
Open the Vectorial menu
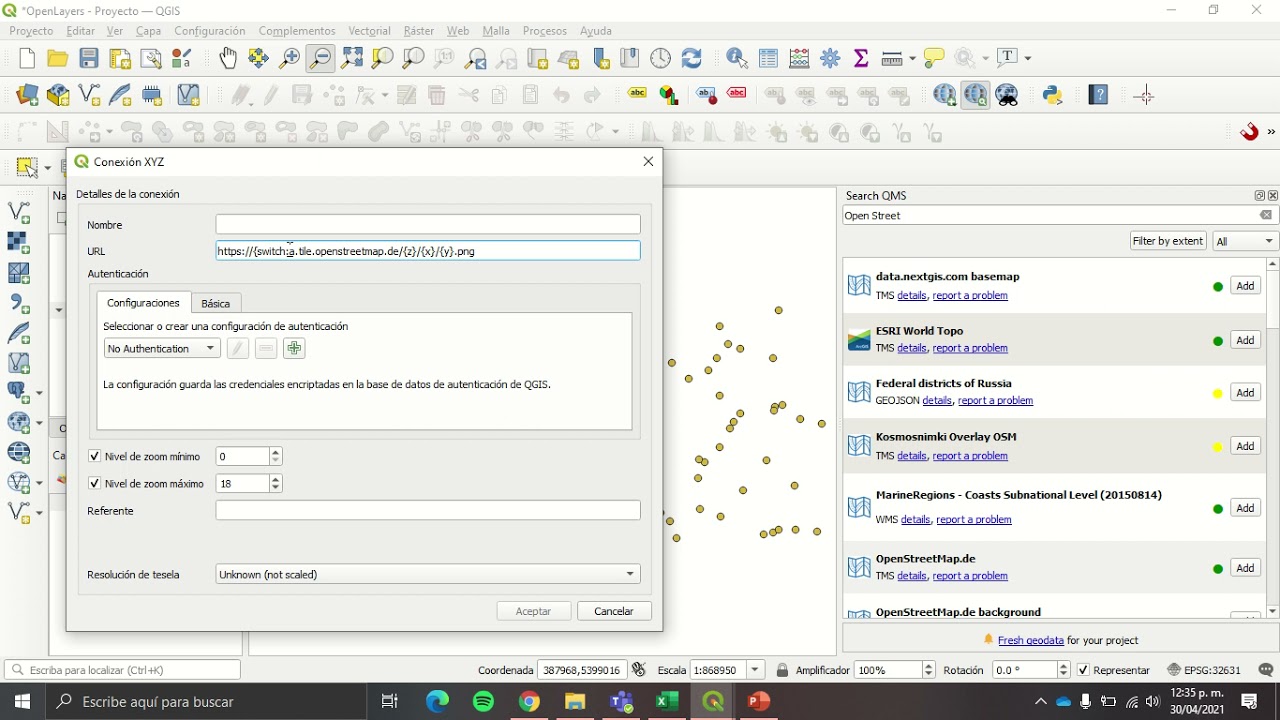(370, 31)
